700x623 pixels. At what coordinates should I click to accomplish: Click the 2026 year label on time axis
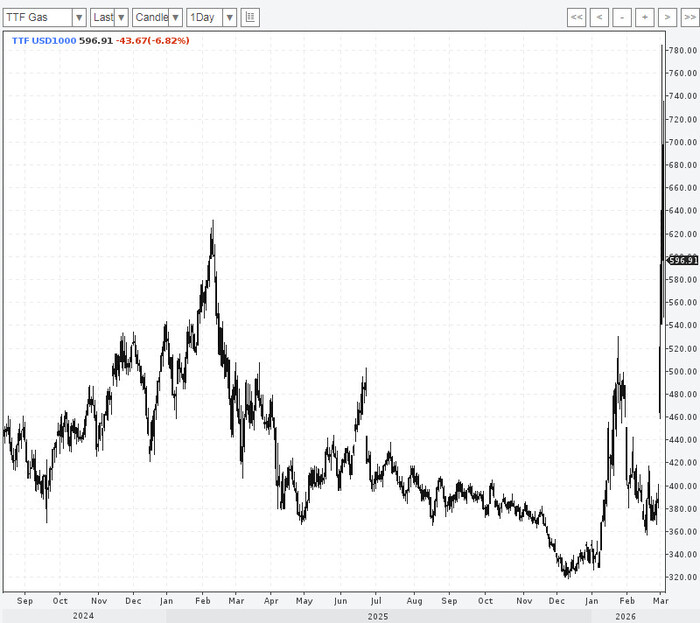pyautogui.click(x=628, y=616)
